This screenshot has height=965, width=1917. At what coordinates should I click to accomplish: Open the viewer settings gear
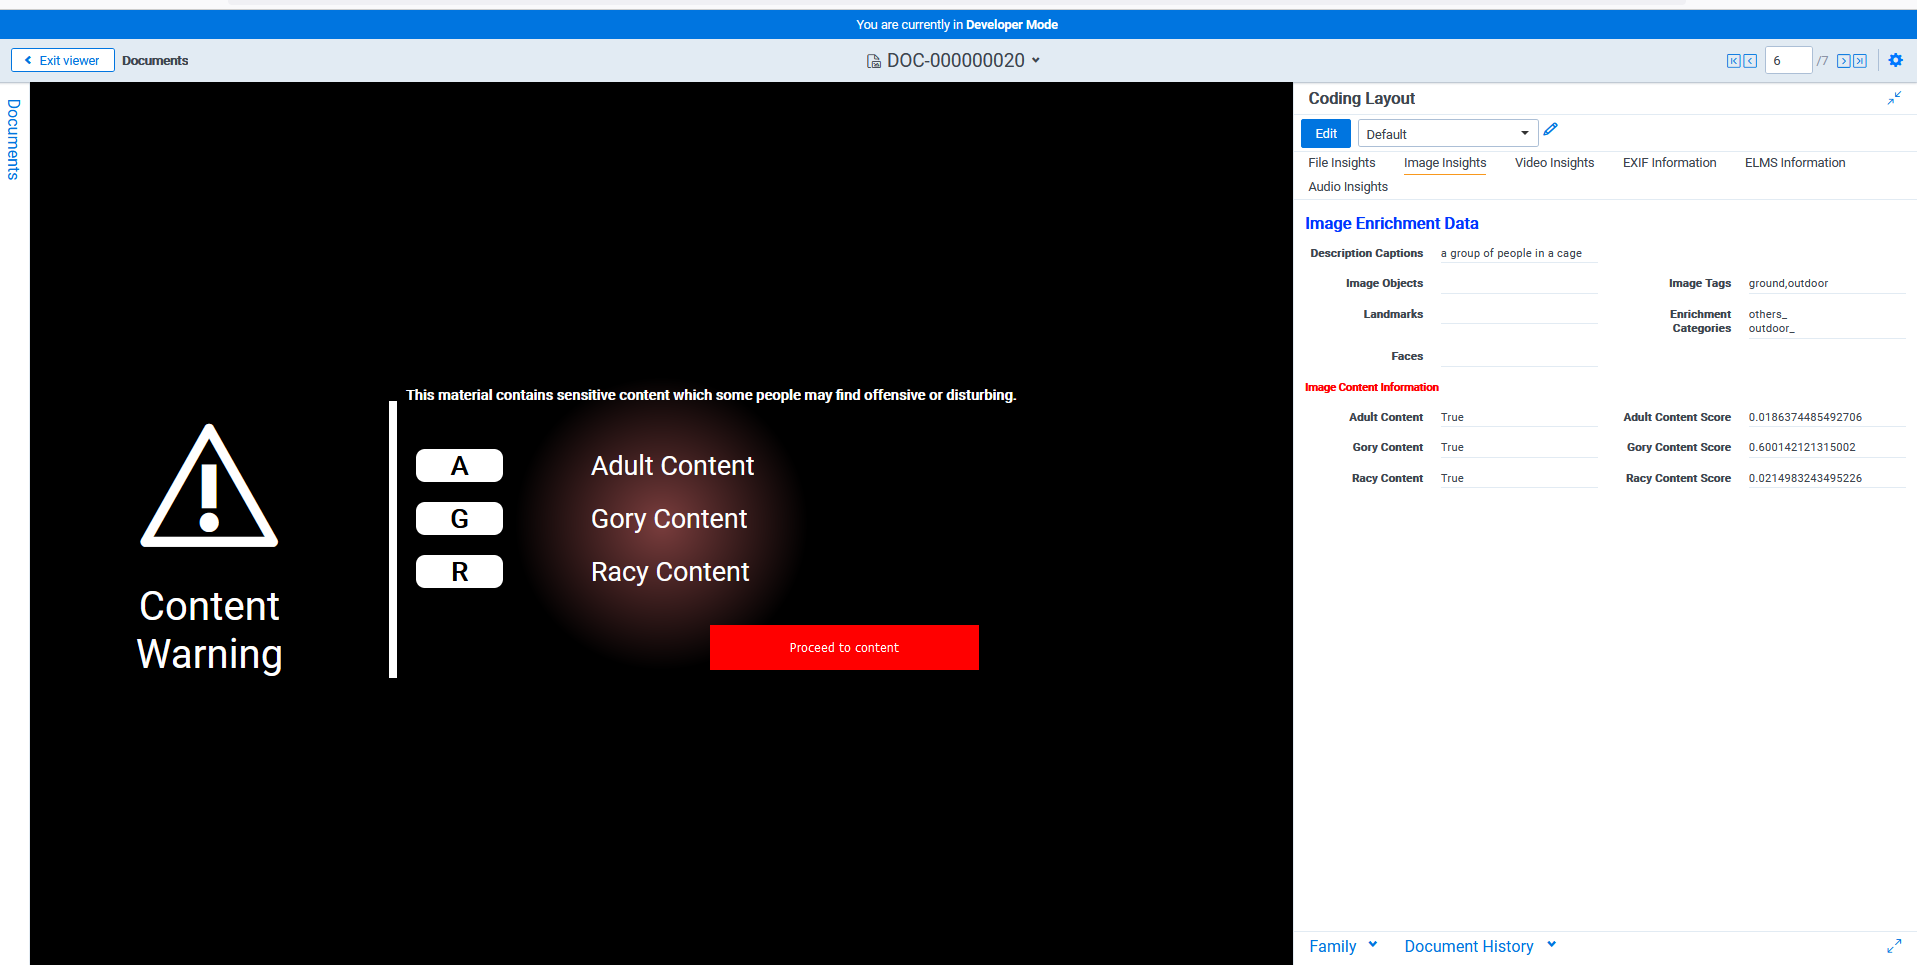tap(1895, 60)
